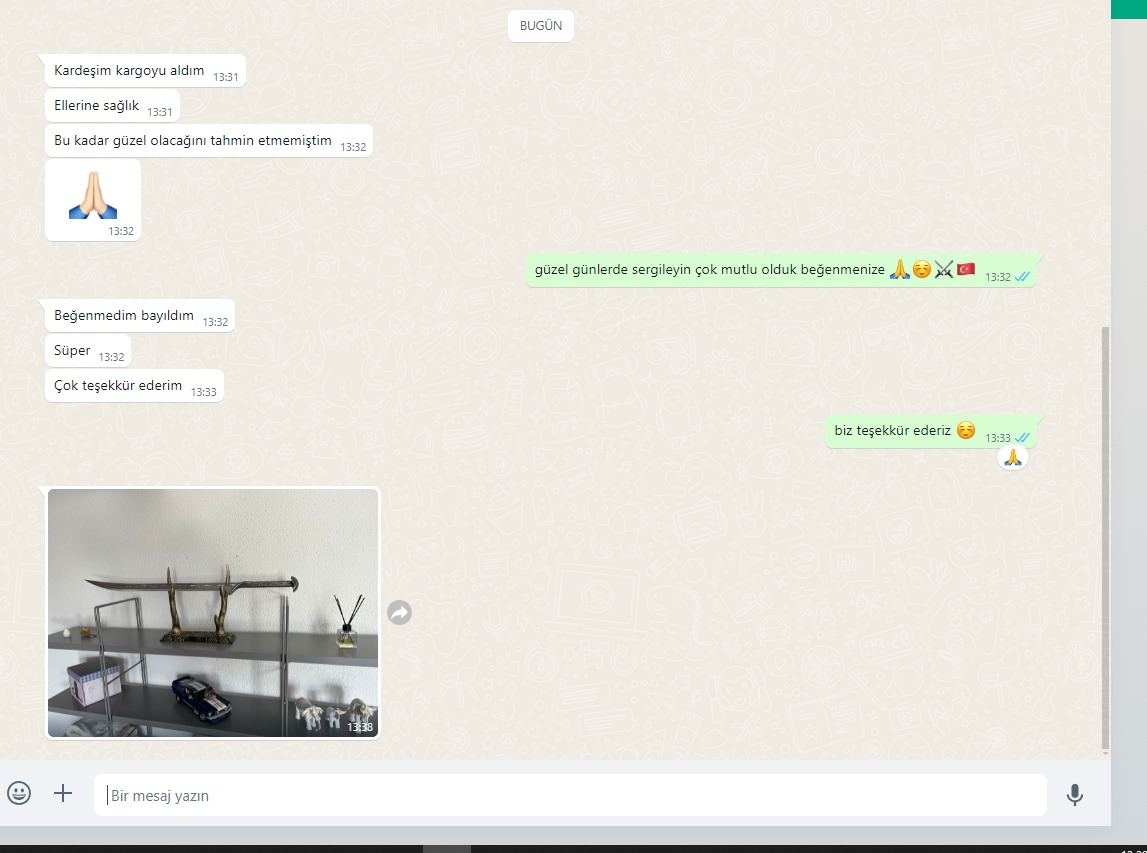Click double check marks on 'biz teşekkür ederiz'

(1021, 438)
